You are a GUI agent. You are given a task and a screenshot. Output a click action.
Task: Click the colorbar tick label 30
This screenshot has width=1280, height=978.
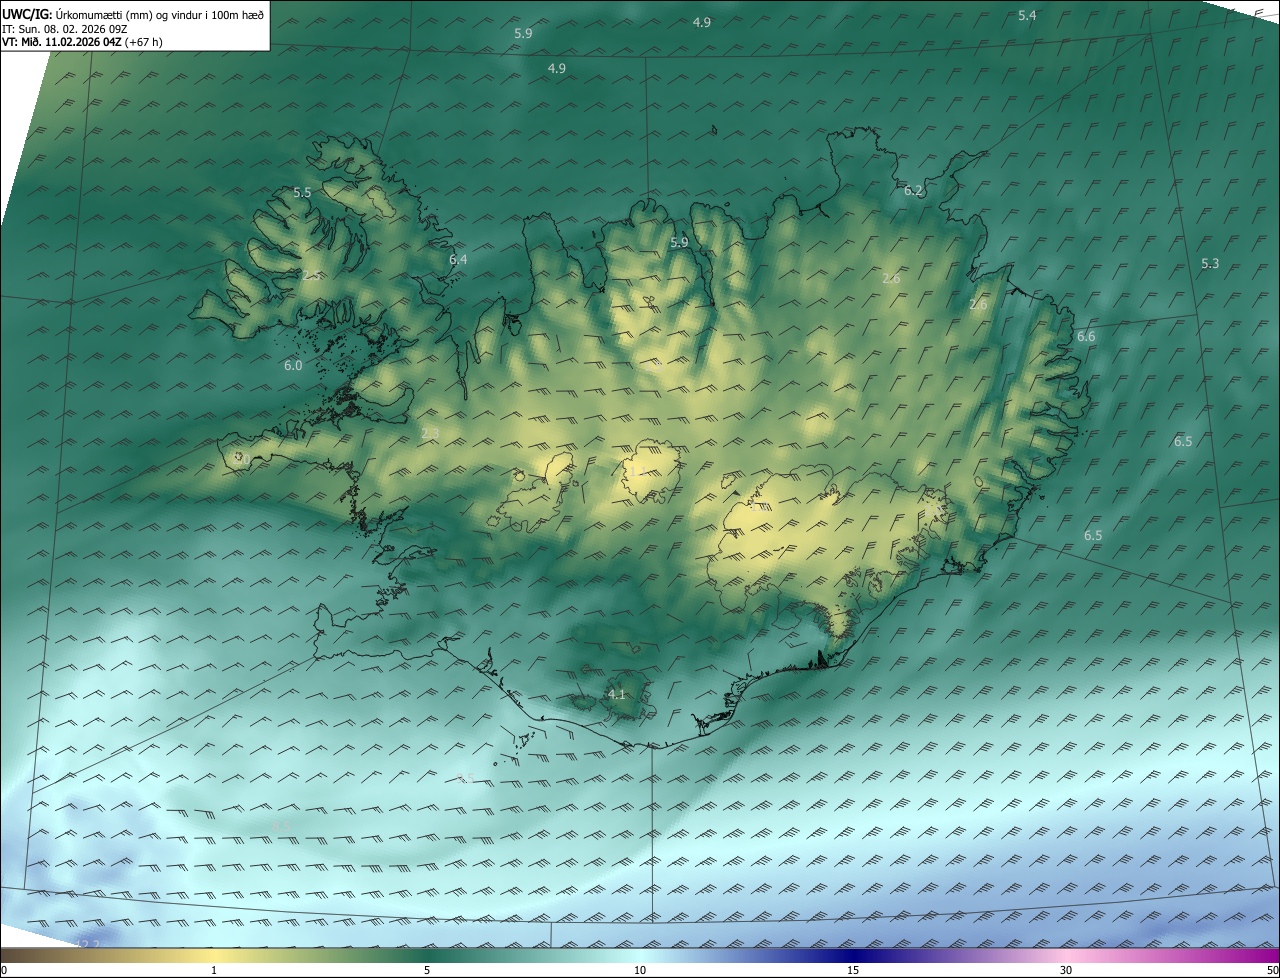pyautogui.click(x=1066, y=970)
